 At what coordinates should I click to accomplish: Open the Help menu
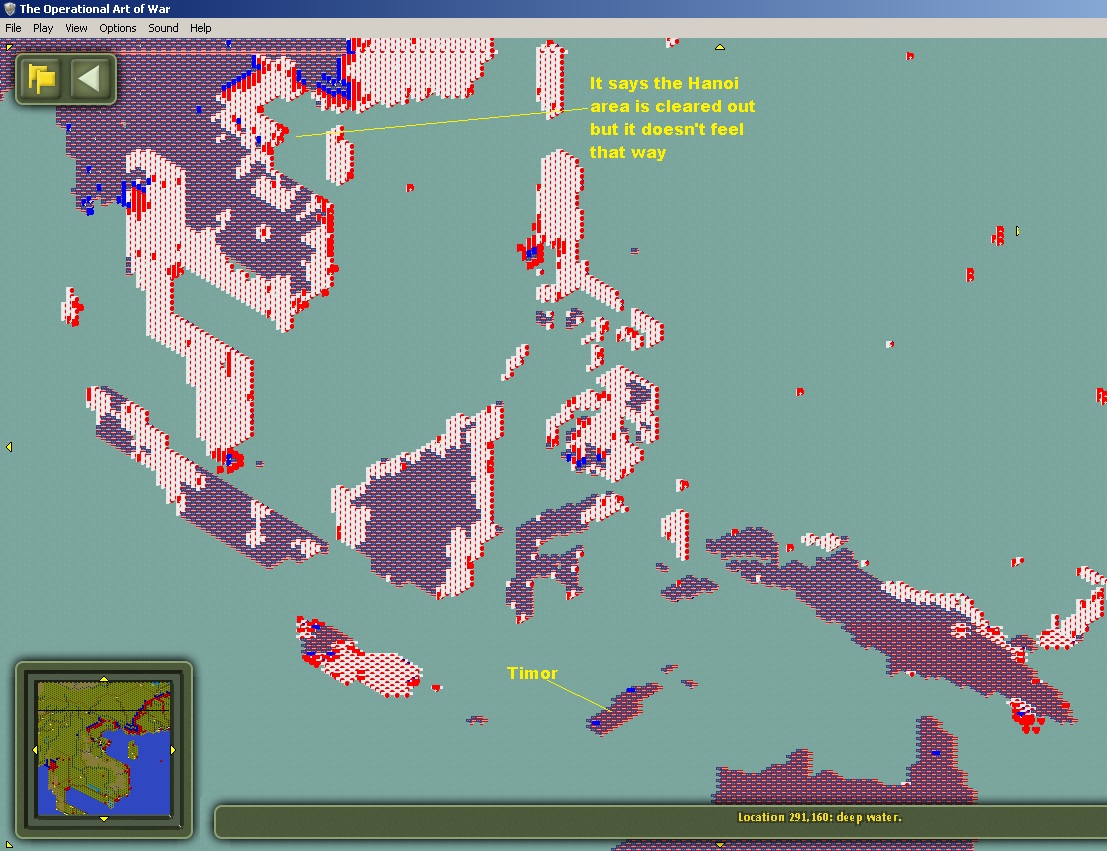[201, 28]
